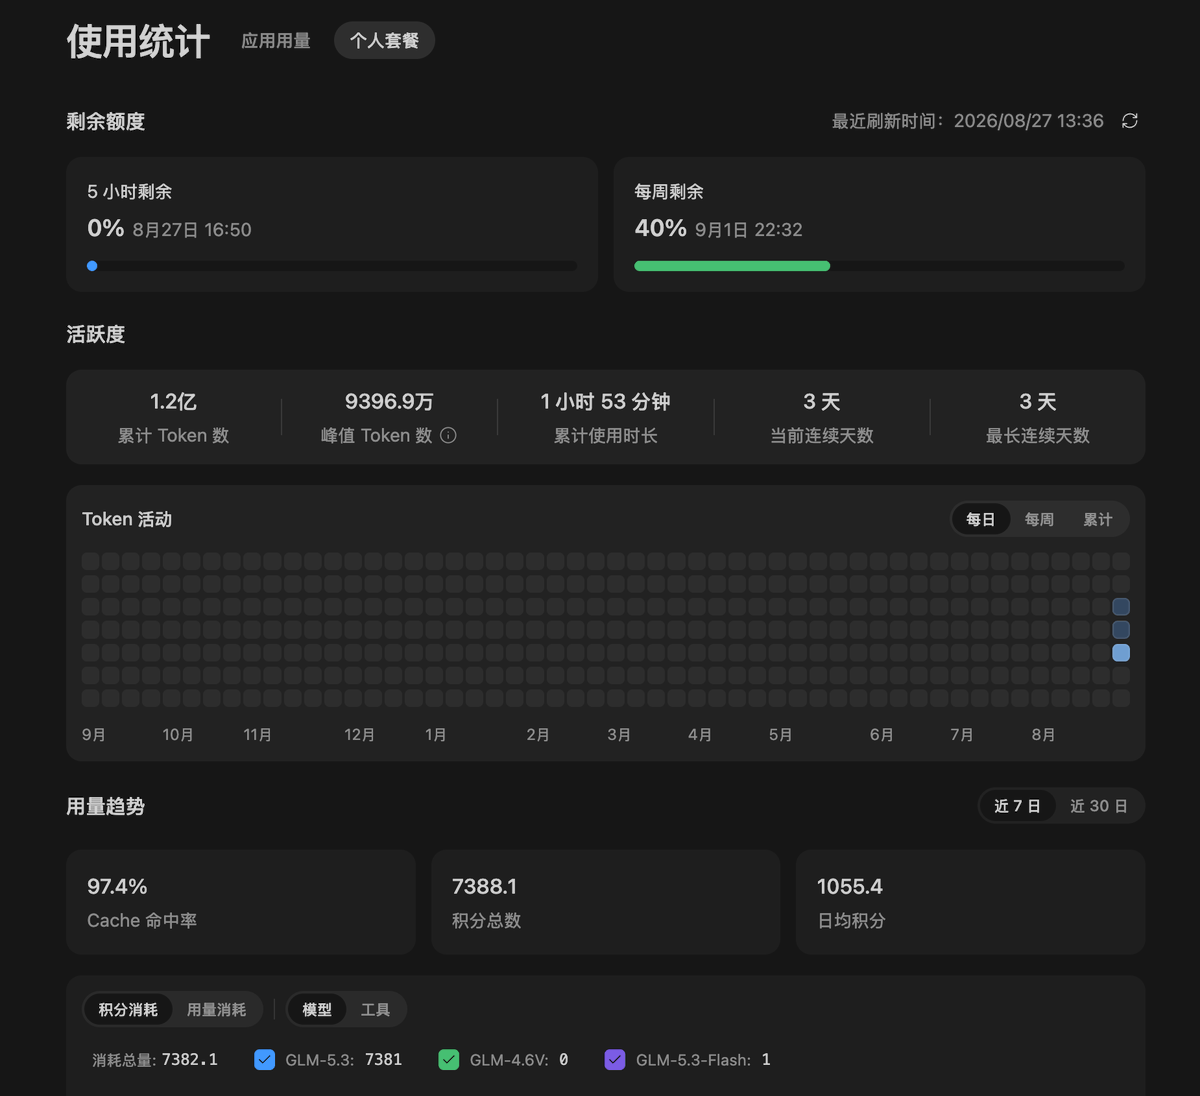Screen dimensions: 1200x1096
Task: Click the 9月1日 22:32 reset time
Action: point(749,230)
